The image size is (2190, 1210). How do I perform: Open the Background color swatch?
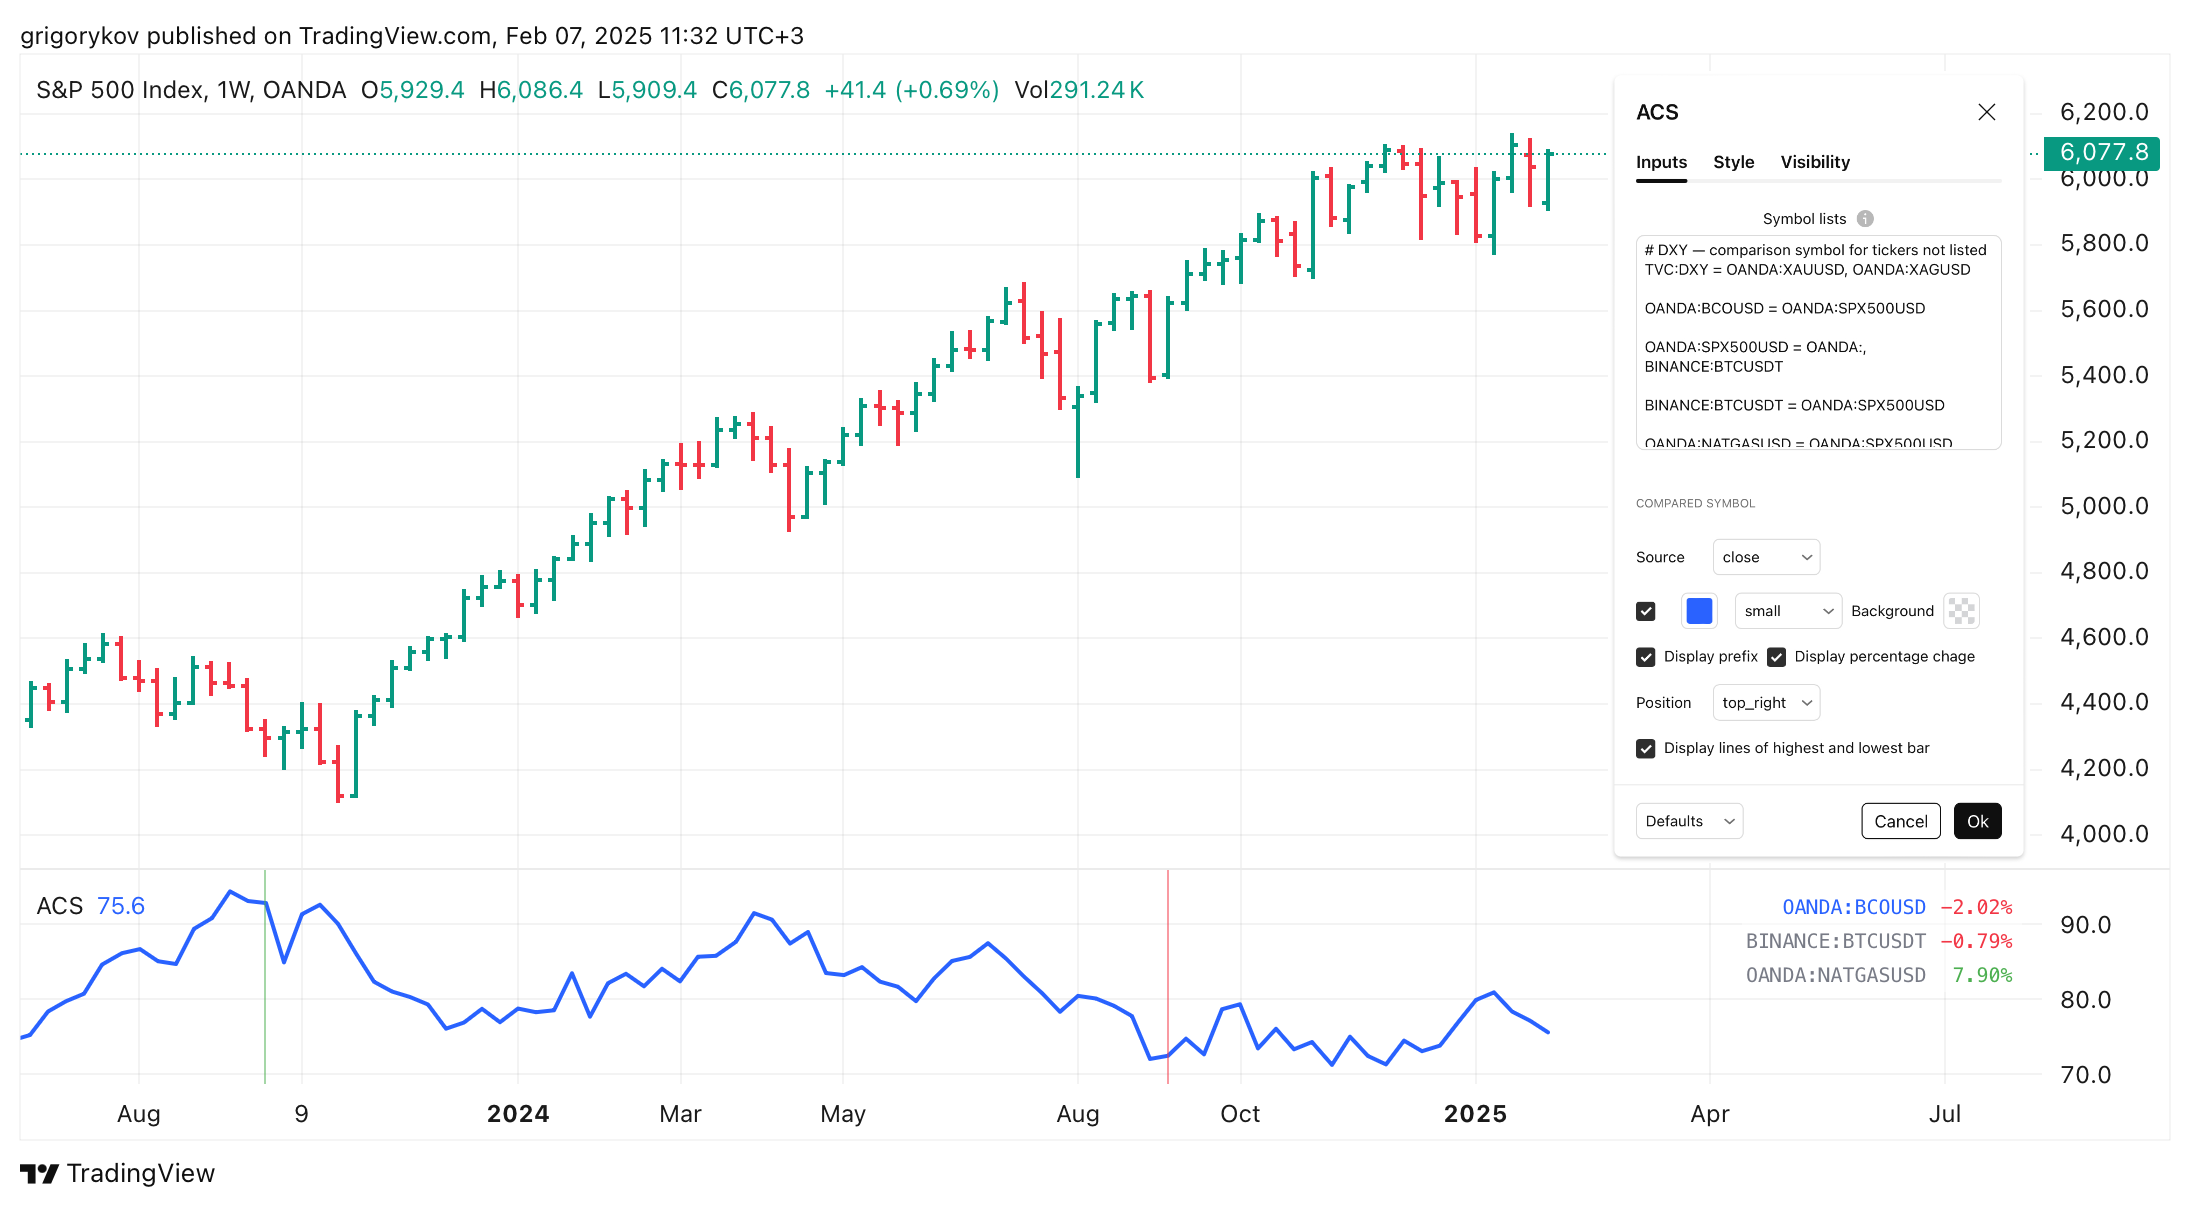pyautogui.click(x=1961, y=611)
